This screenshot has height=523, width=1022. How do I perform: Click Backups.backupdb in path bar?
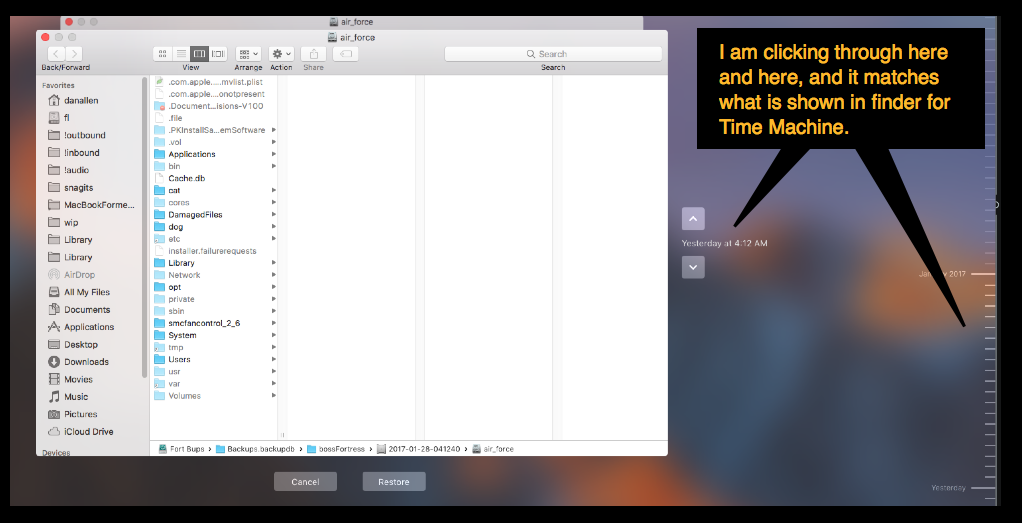click(x=256, y=449)
